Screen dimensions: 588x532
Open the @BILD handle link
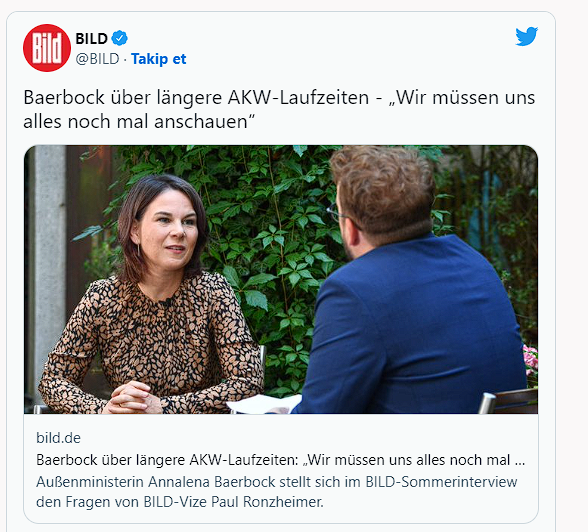point(98,59)
